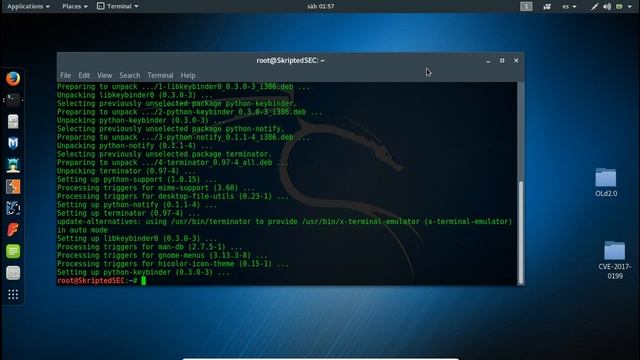Open Armitage dock icon

13,165
